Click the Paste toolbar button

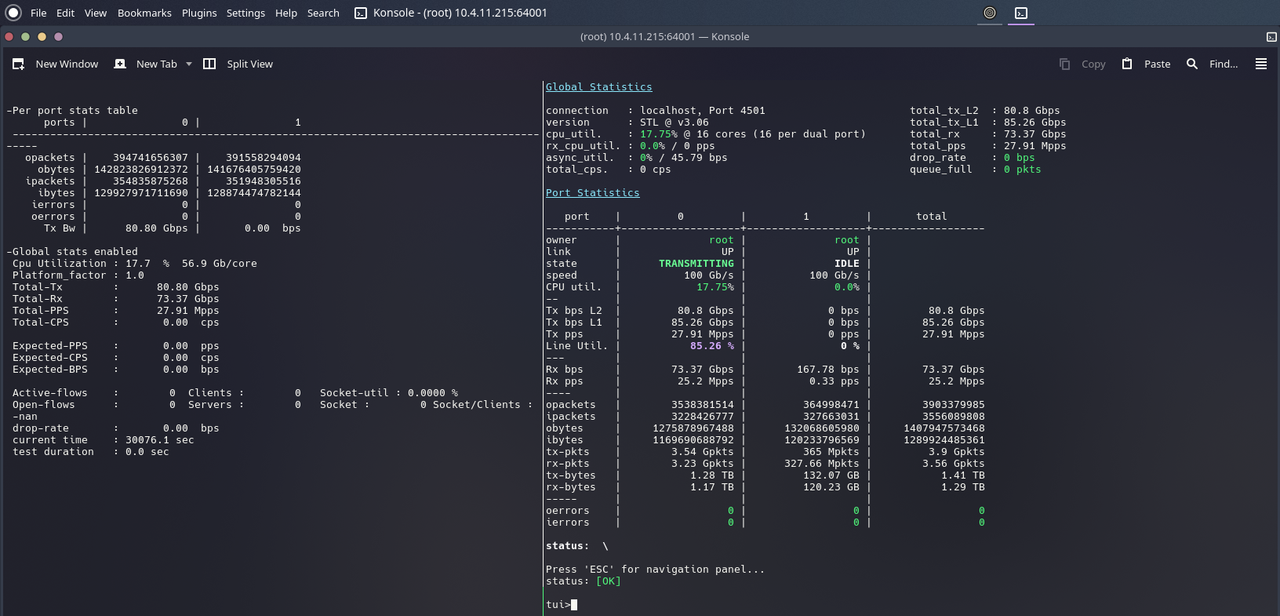tap(1146, 64)
